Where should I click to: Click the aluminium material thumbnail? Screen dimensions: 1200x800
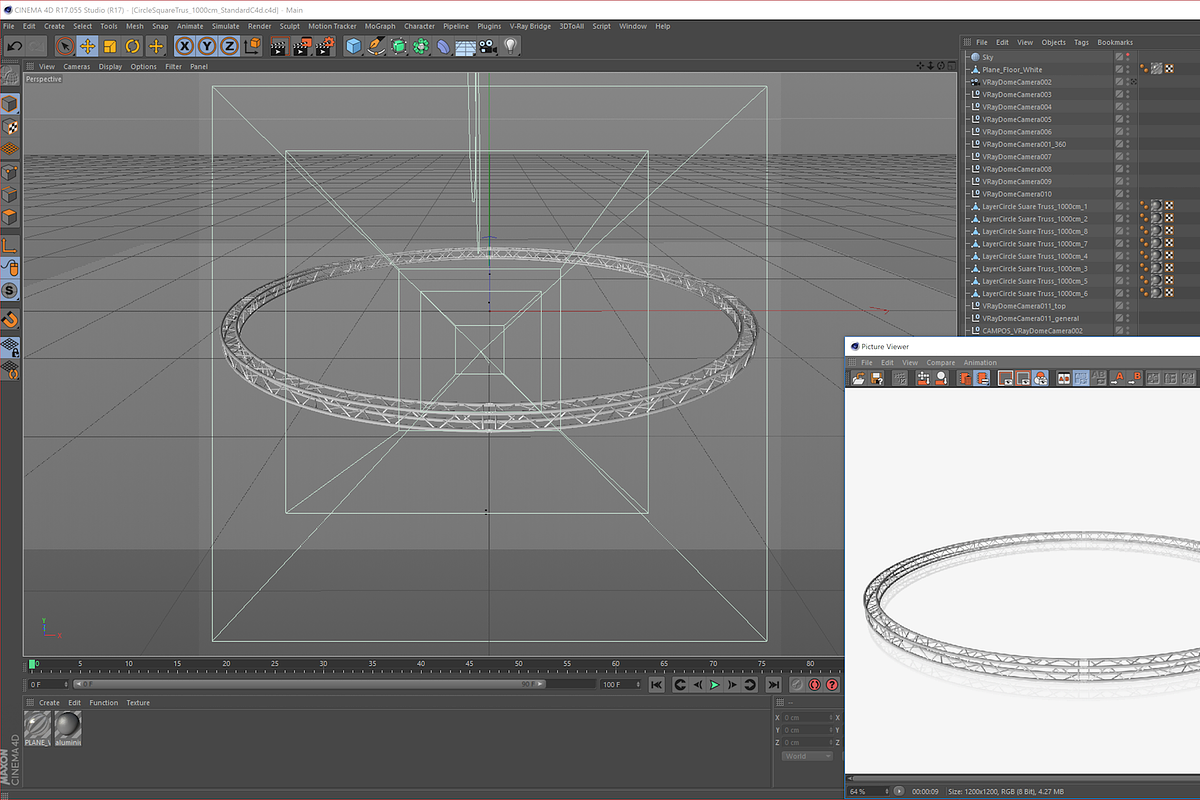pyautogui.click(x=68, y=727)
